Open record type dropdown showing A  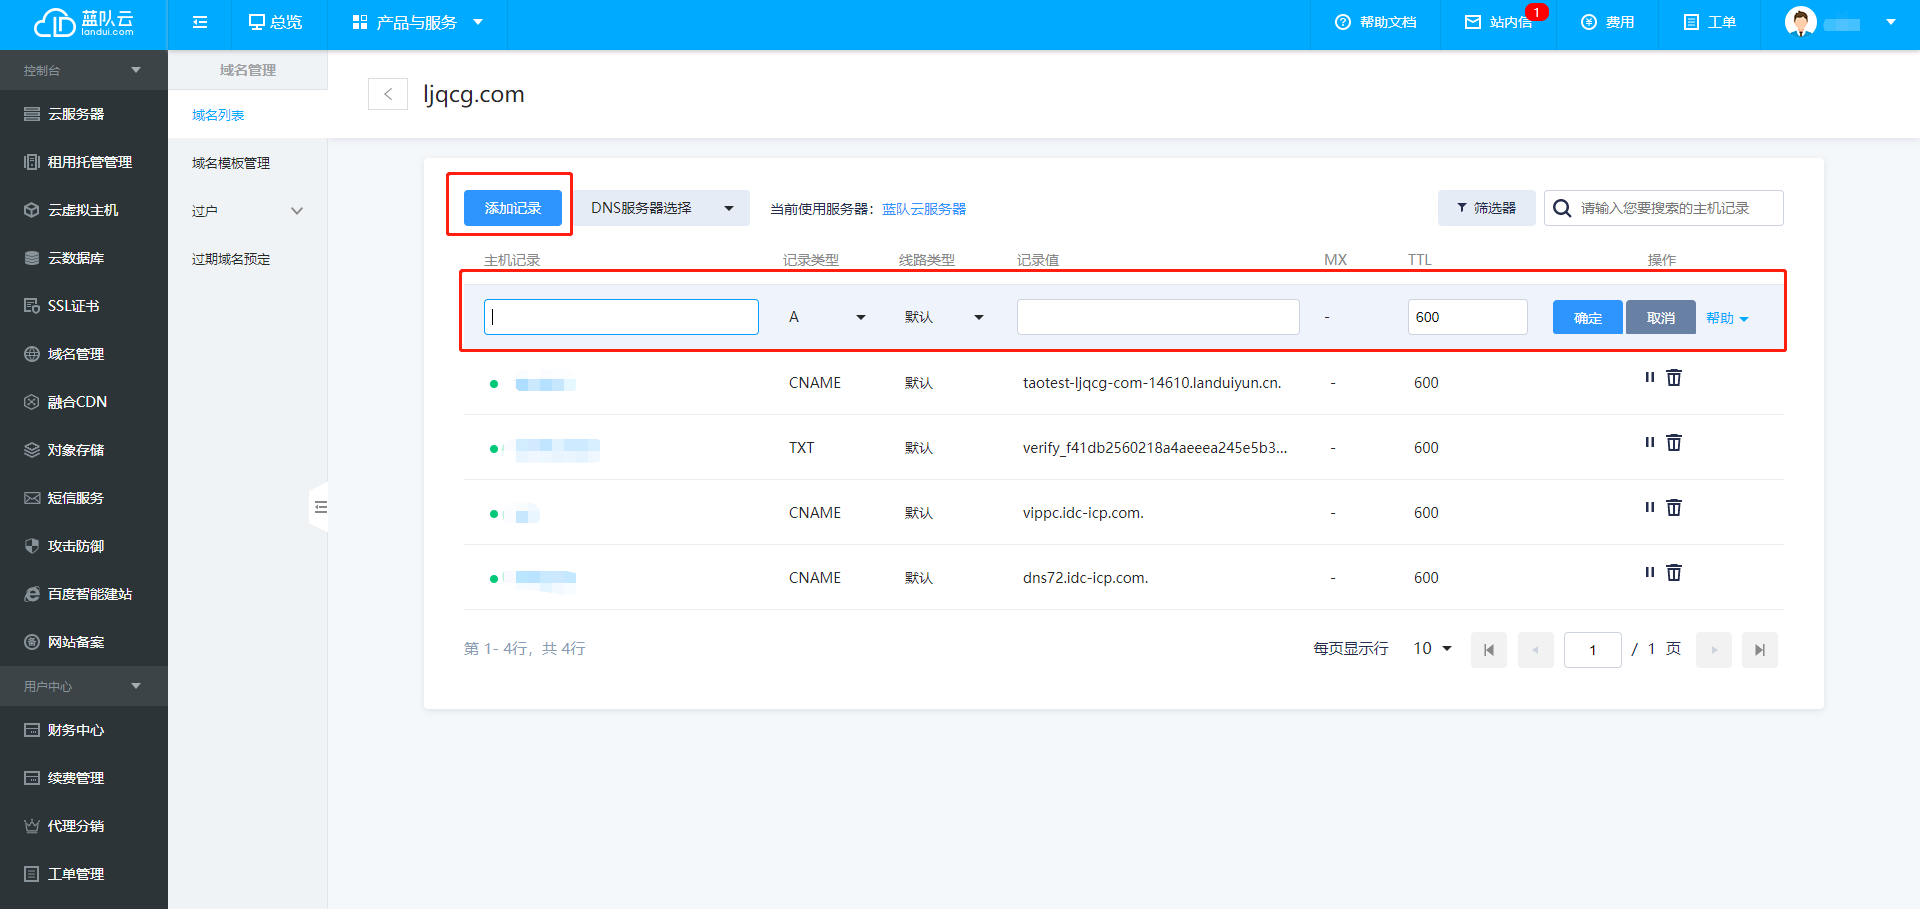pyautogui.click(x=826, y=317)
